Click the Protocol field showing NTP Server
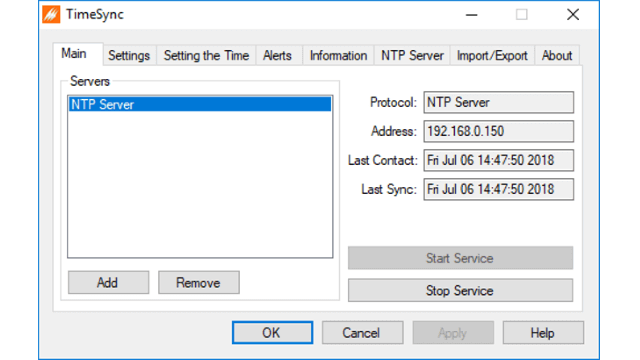 coord(498,102)
